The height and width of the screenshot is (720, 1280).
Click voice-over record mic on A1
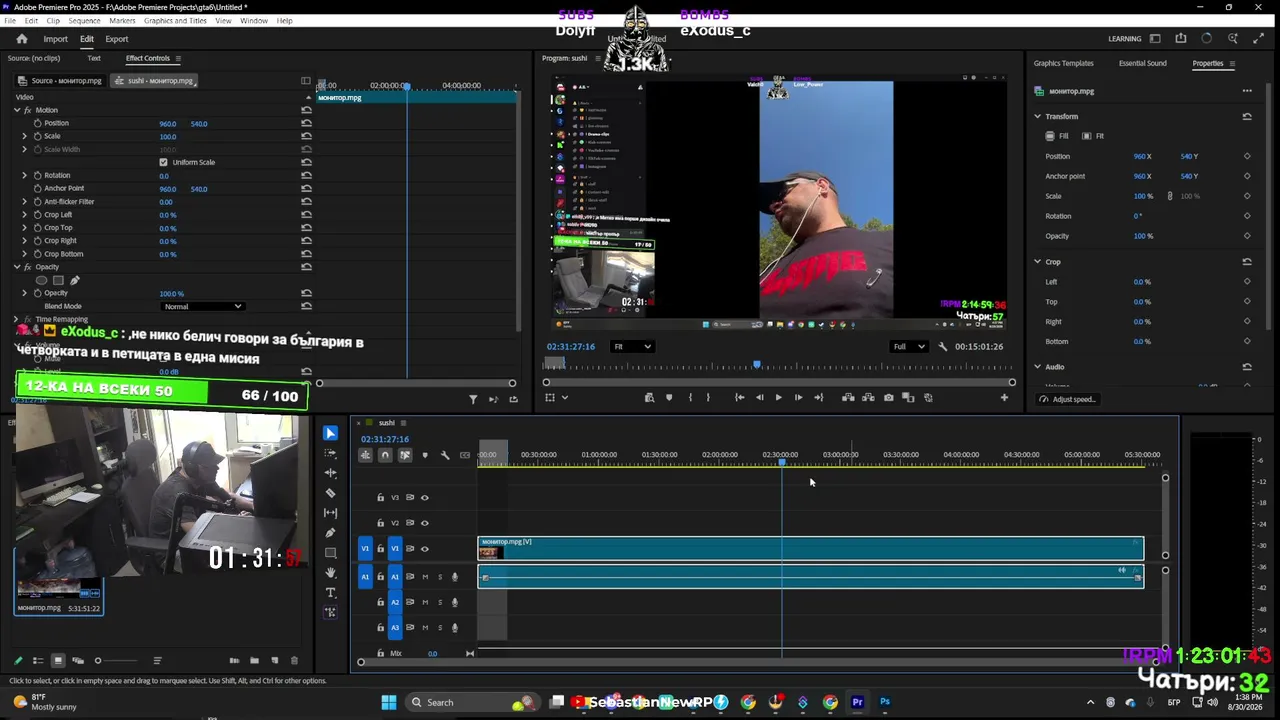[x=455, y=577]
